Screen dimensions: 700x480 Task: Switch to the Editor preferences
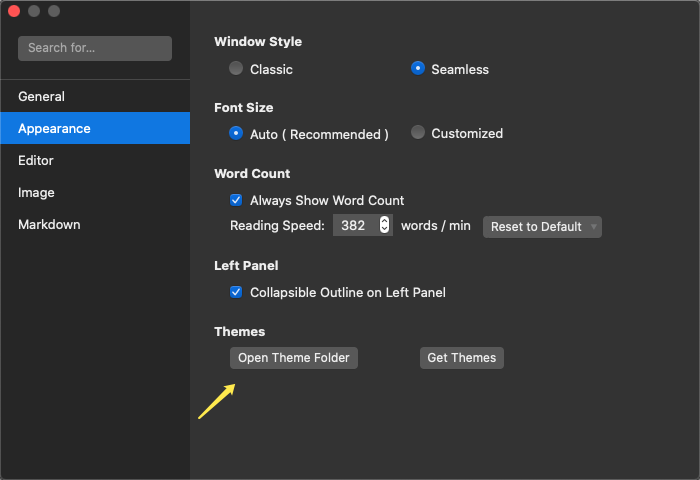tap(36, 161)
